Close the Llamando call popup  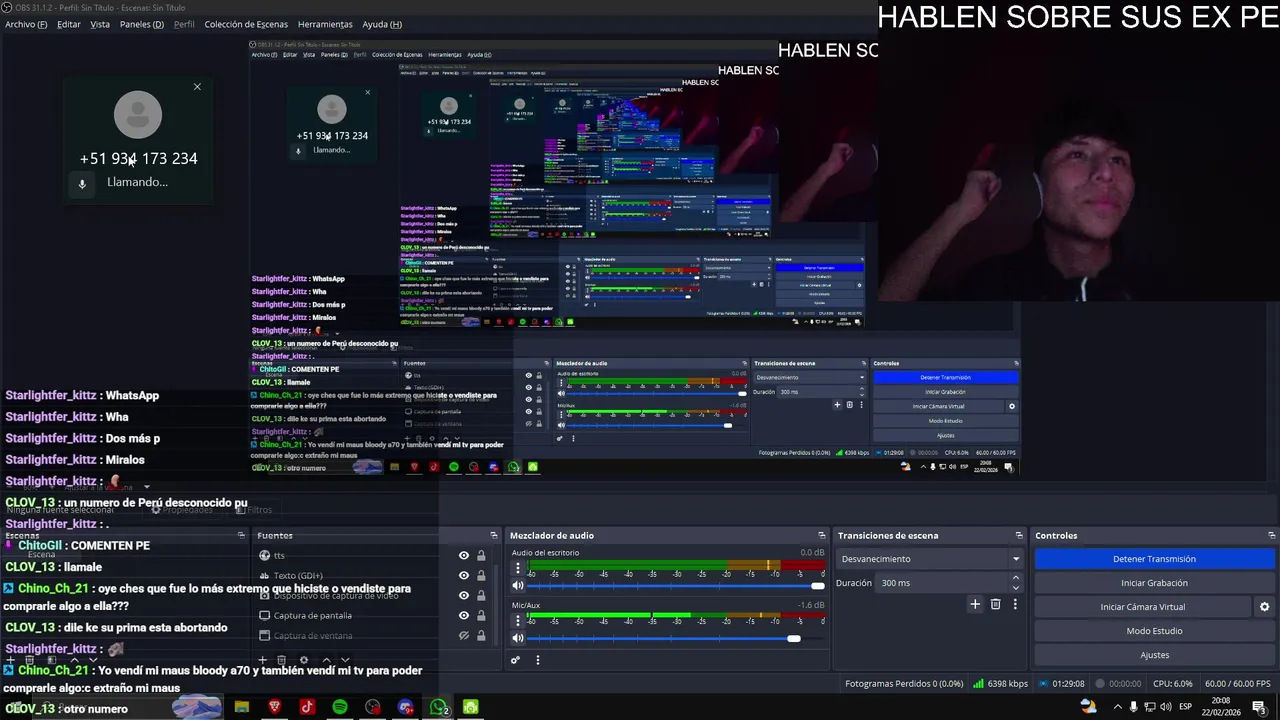coord(197,87)
